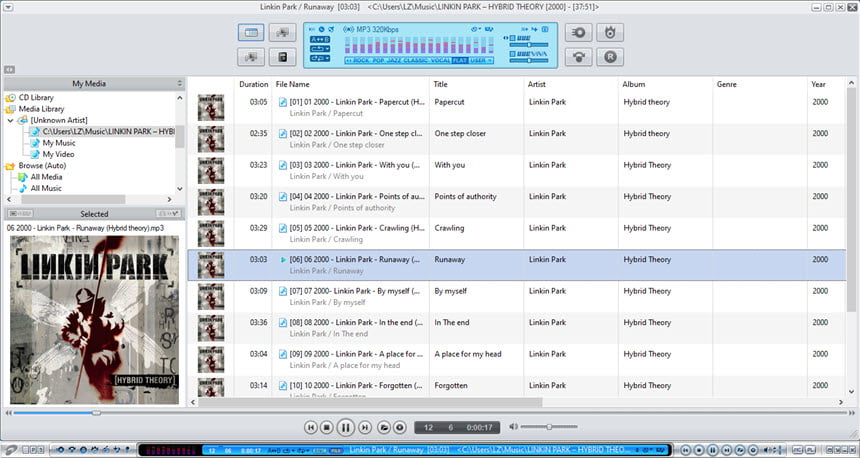The width and height of the screenshot is (860, 458).
Task: Click the file icon of the Papercut row
Action: 282,102
